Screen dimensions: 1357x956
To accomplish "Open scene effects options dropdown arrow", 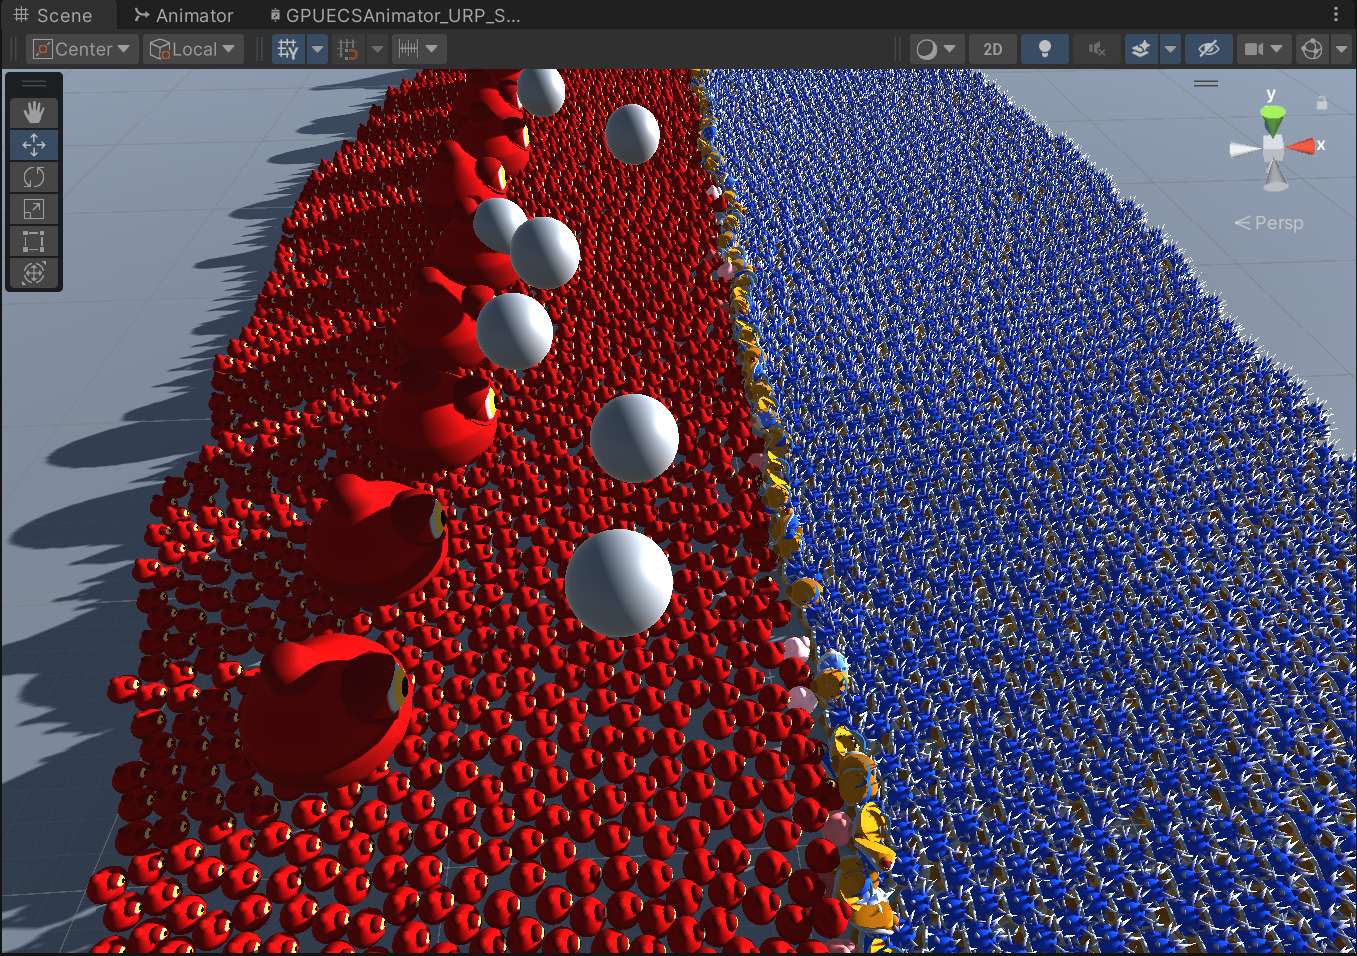I will [1170, 49].
